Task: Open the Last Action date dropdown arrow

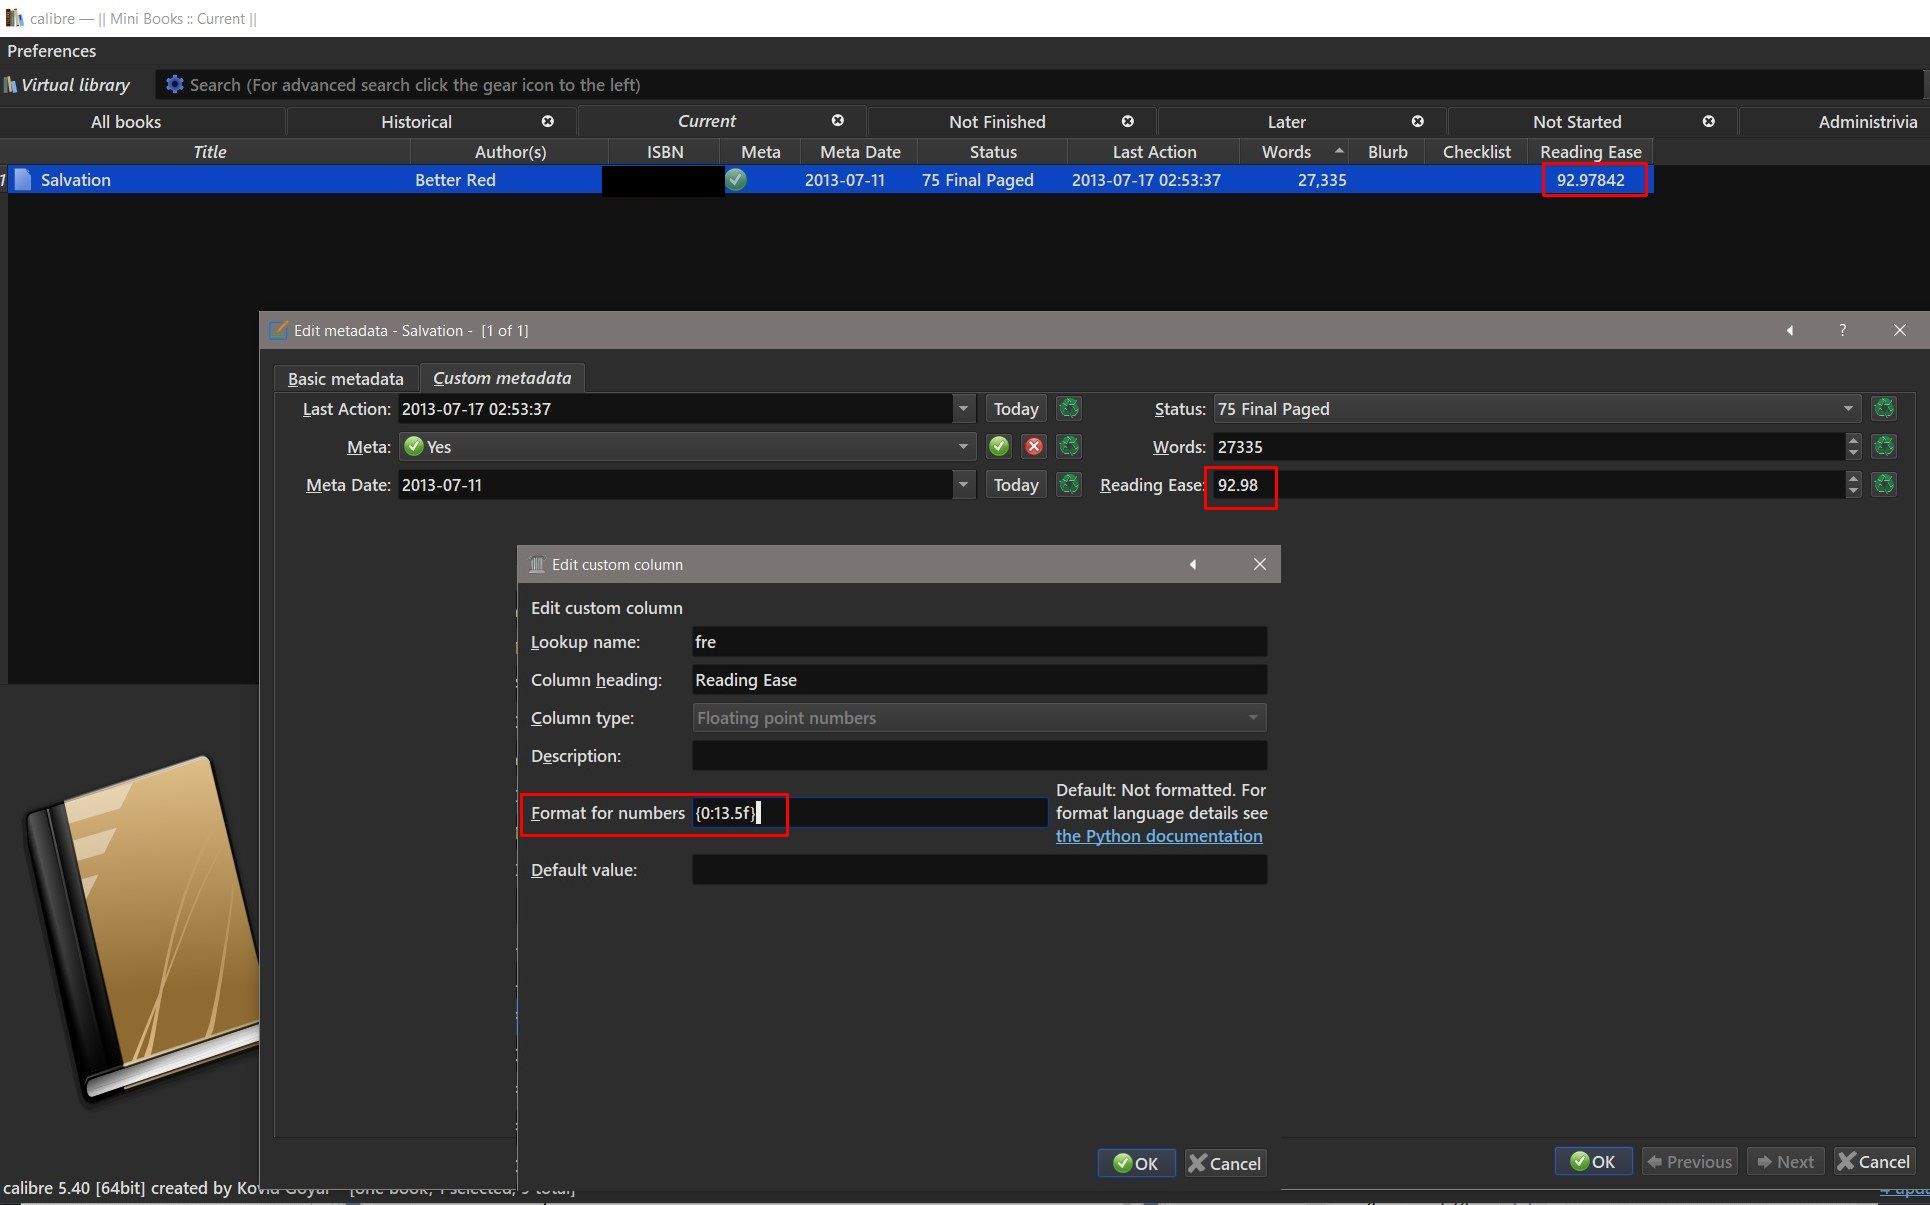Action: pos(962,409)
